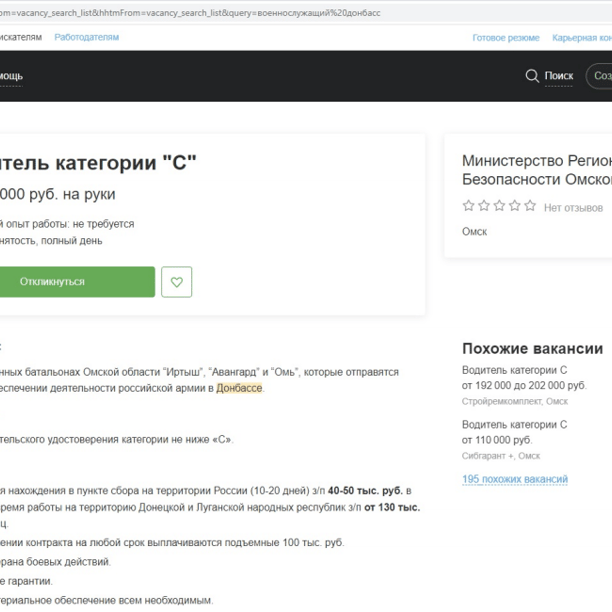
Task: Click the magnifier search icon
Action: 532,75
